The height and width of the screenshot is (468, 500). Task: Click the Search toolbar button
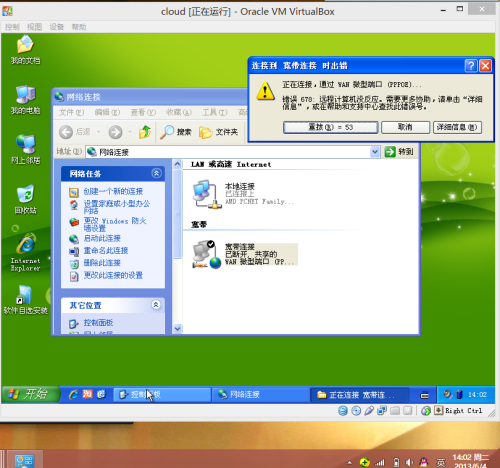coord(176,132)
